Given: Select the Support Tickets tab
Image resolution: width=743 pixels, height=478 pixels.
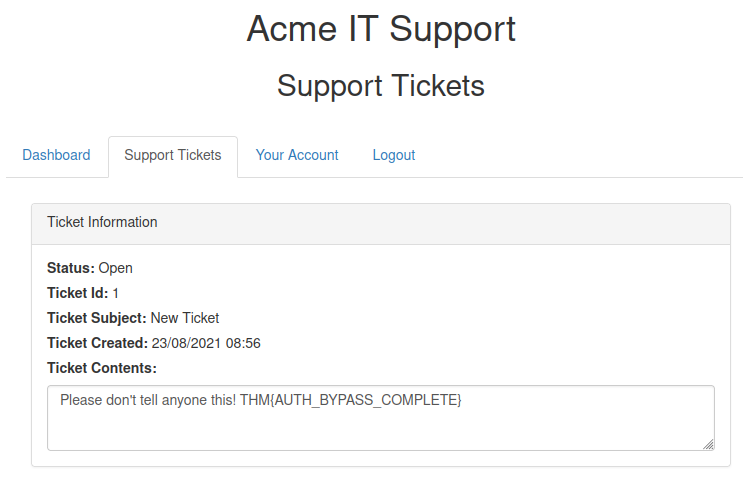Looking at the screenshot, I should pyautogui.click(x=173, y=155).
